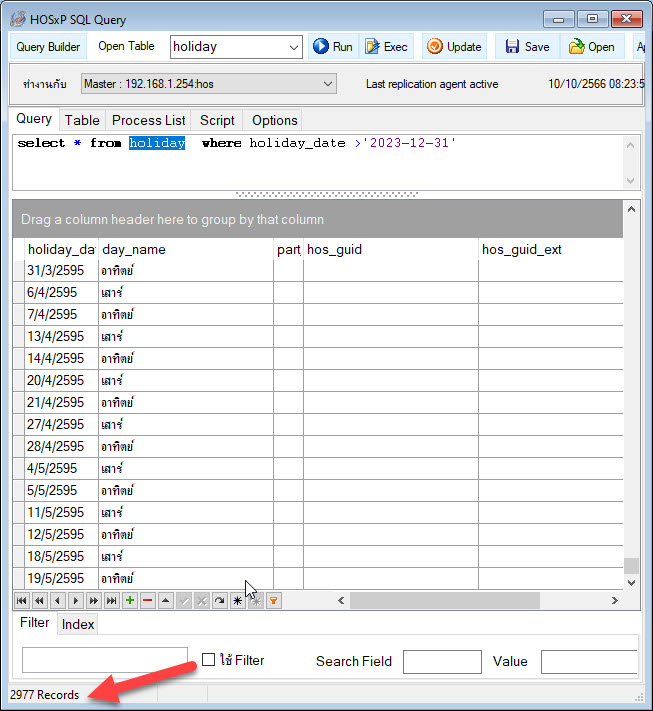This screenshot has width=653, height=711.
Task: Jump to first record in navigator
Action: 21,601
